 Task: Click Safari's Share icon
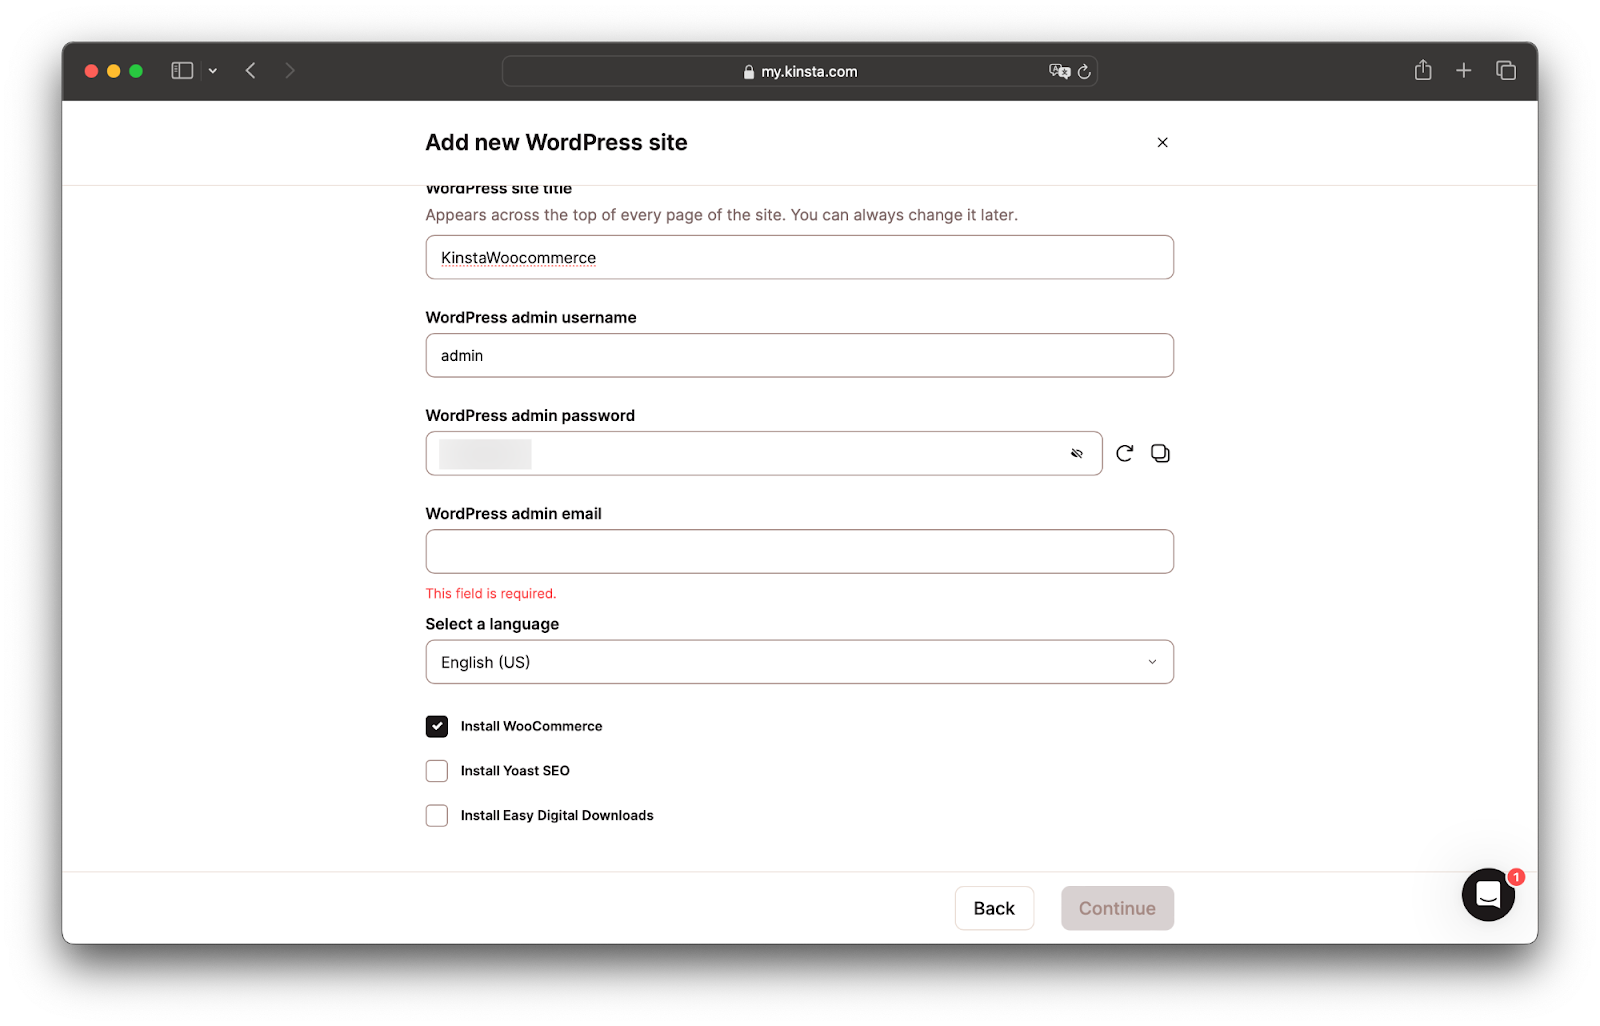[1423, 70]
